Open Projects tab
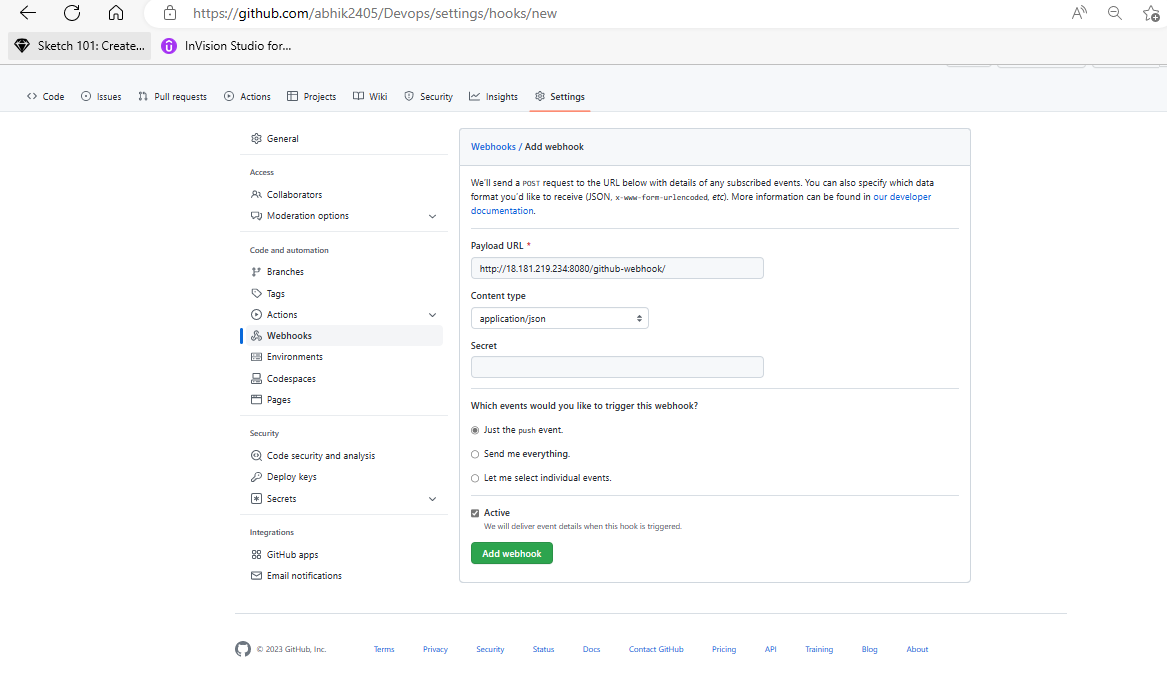Image resolution: width=1167 pixels, height=679 pixels. pos(311,97)
